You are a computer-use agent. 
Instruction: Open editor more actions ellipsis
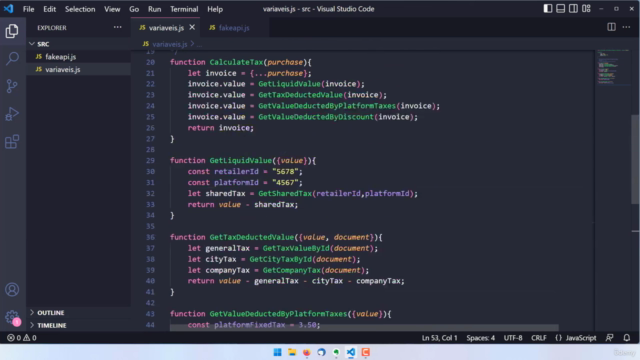tap(626, 27)
